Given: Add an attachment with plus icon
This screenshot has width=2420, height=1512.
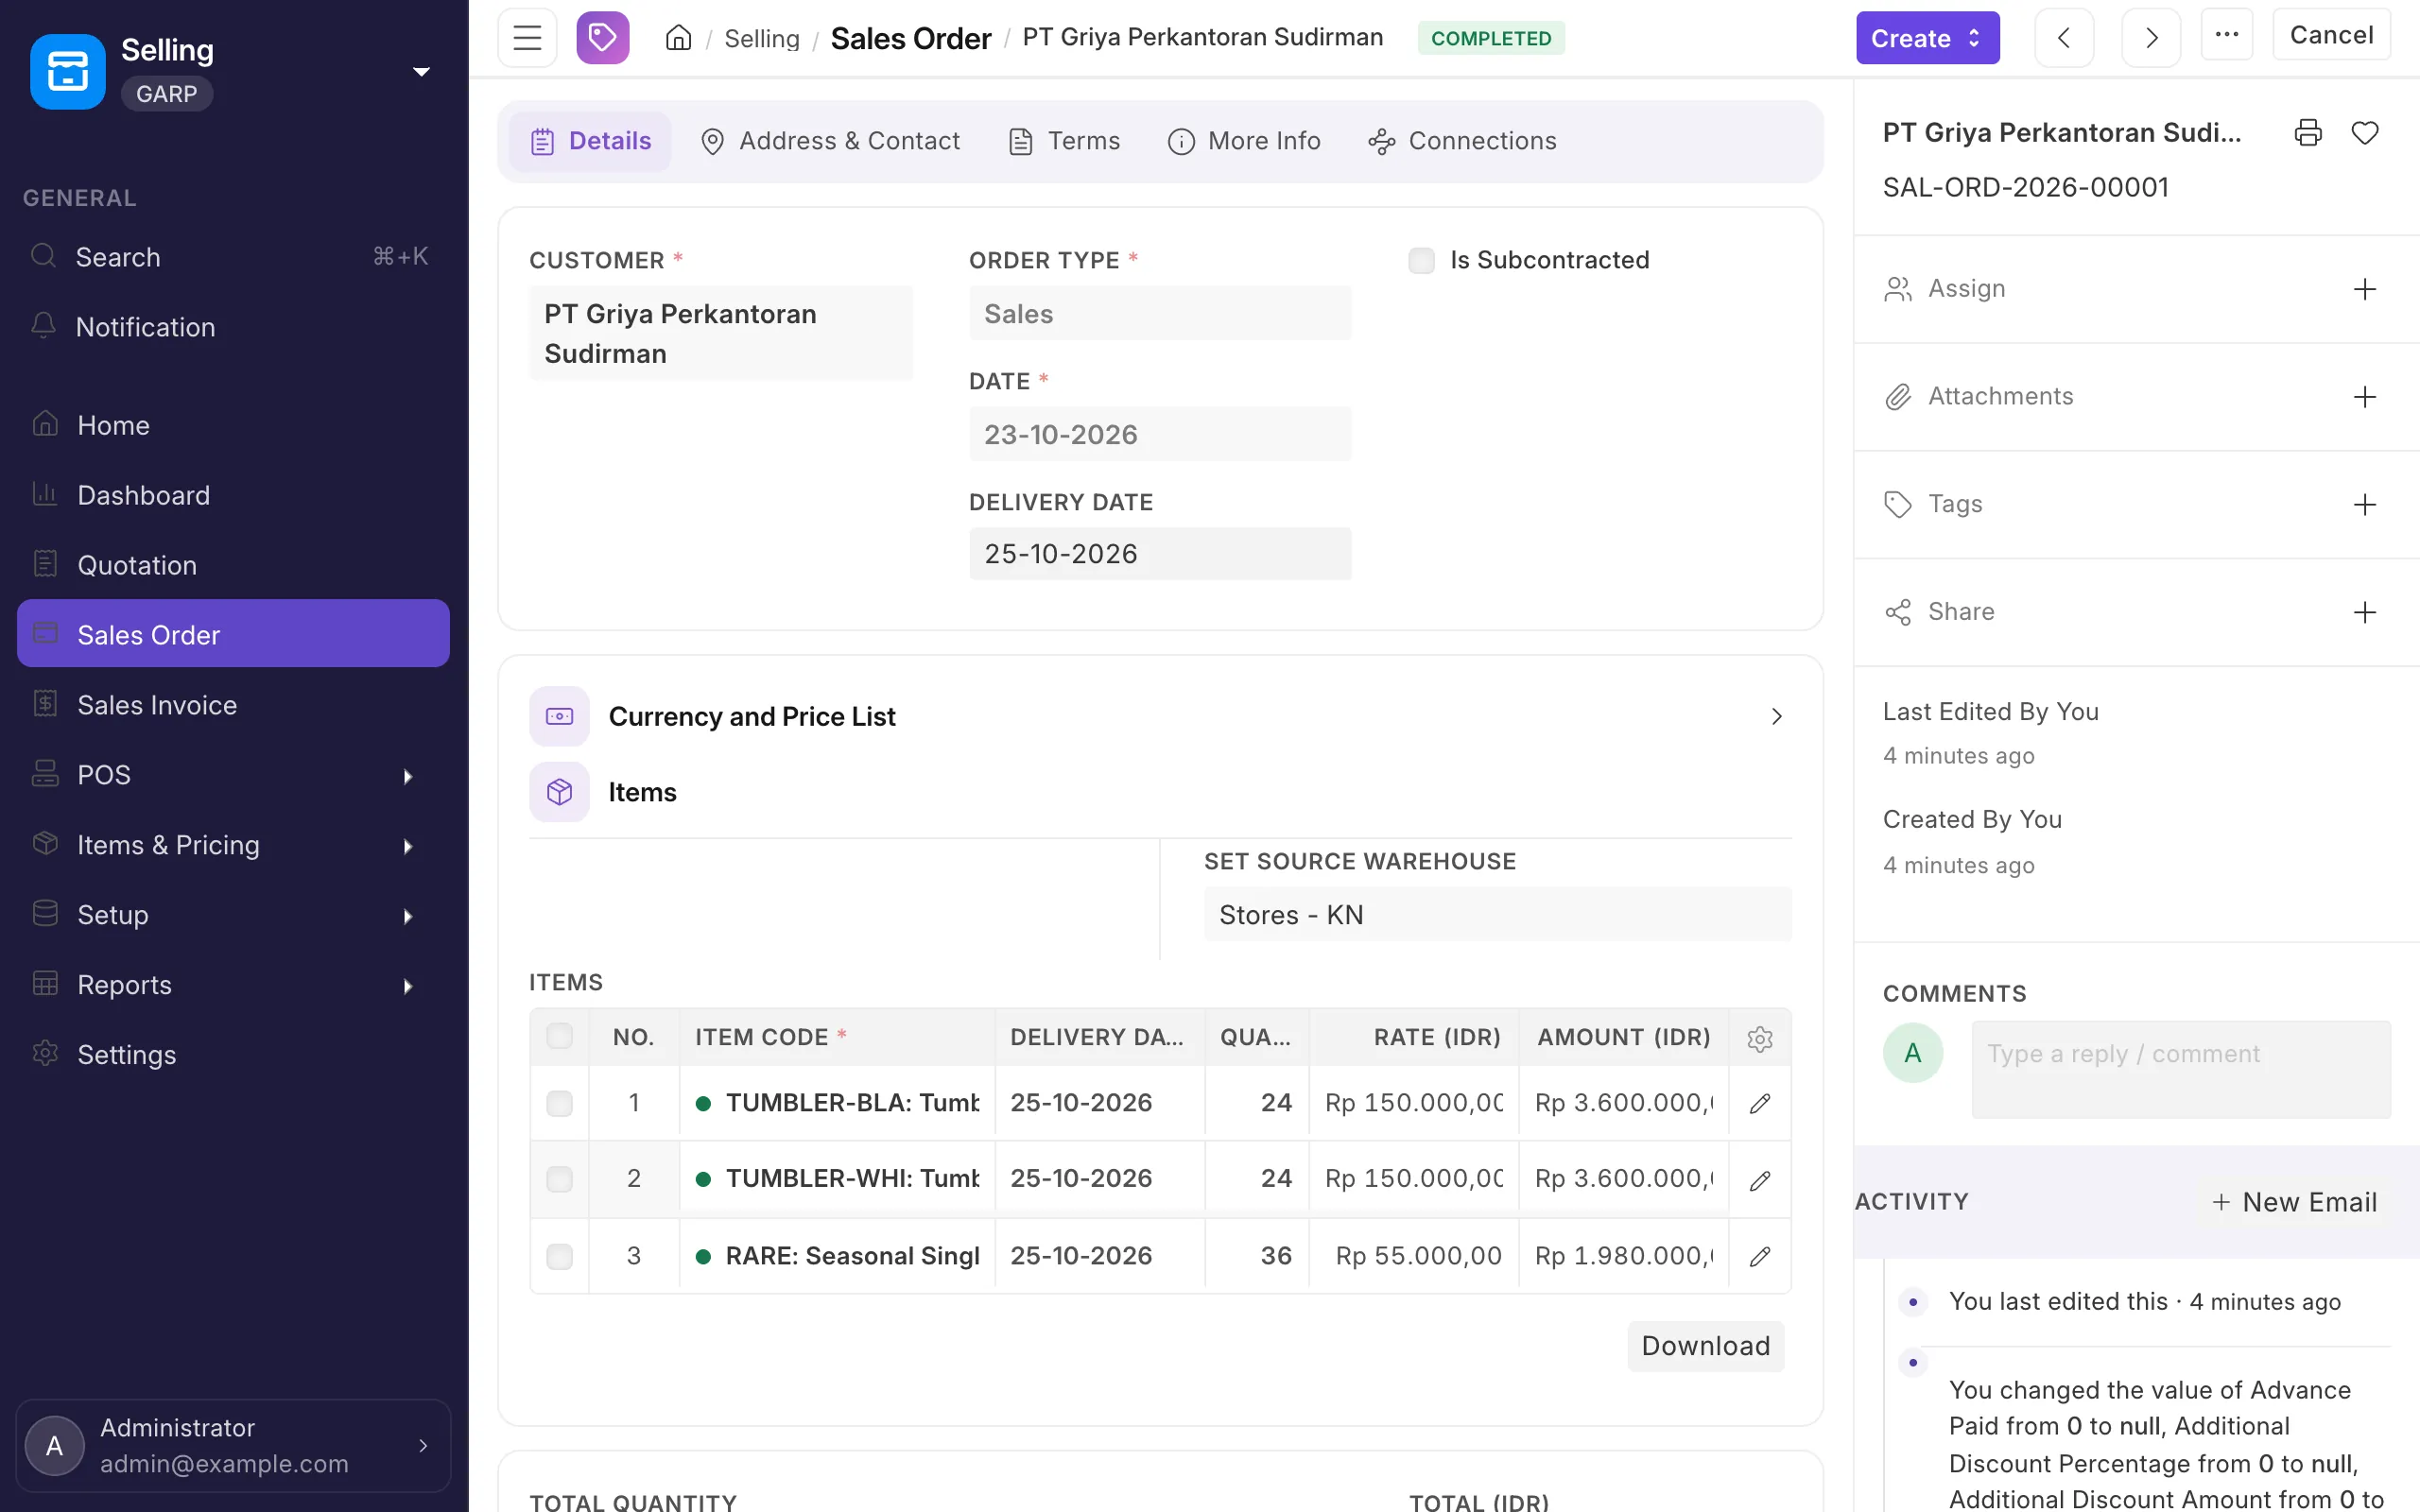Looking at the screenshot, I should point(2365,397).
